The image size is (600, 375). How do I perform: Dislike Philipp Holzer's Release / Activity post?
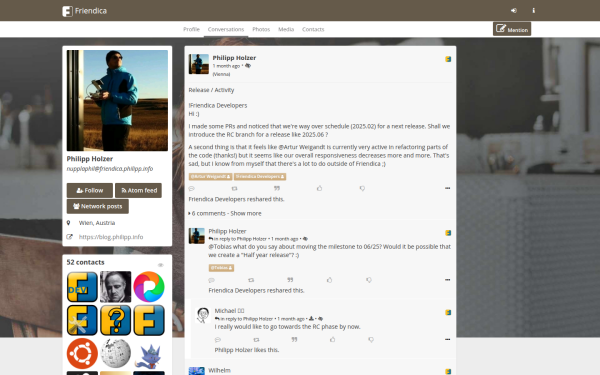[x=362, y=188]
